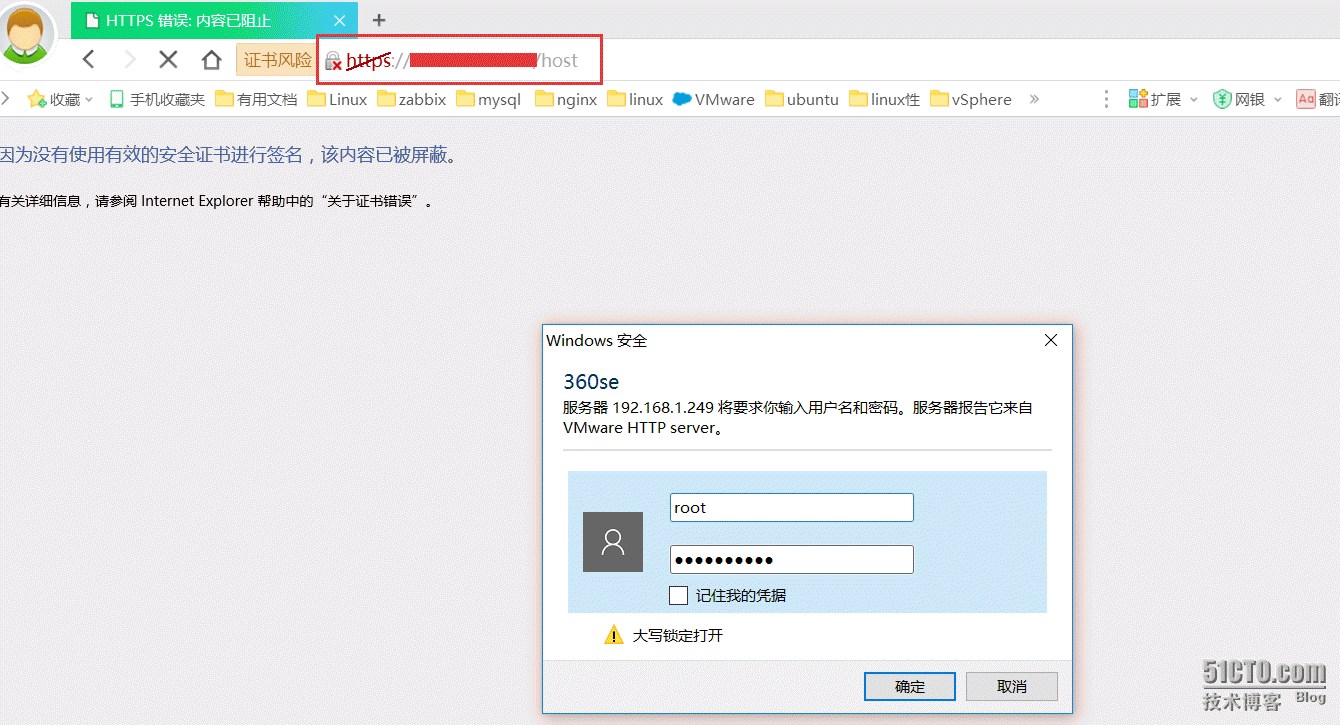Close the Windows 安全 dialog
Screen dimensions: 1340x725
pyautogui.click(x=1050, y=340)
